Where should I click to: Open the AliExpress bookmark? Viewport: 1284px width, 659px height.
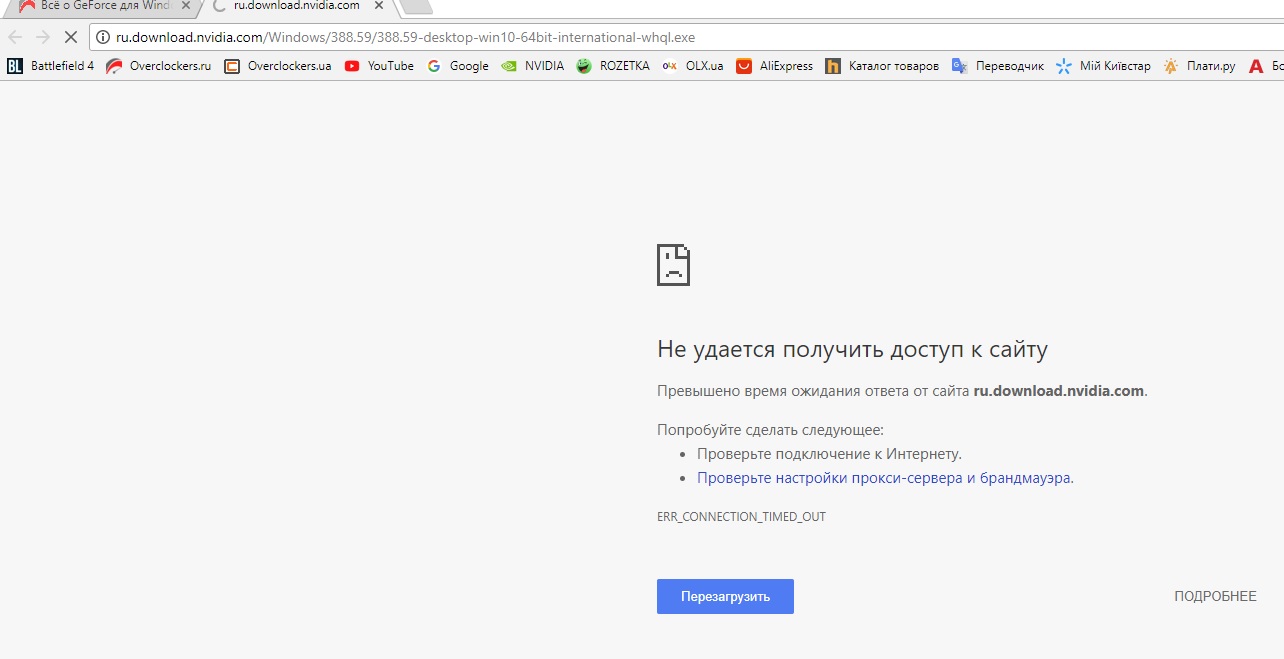tap(775, 66)
